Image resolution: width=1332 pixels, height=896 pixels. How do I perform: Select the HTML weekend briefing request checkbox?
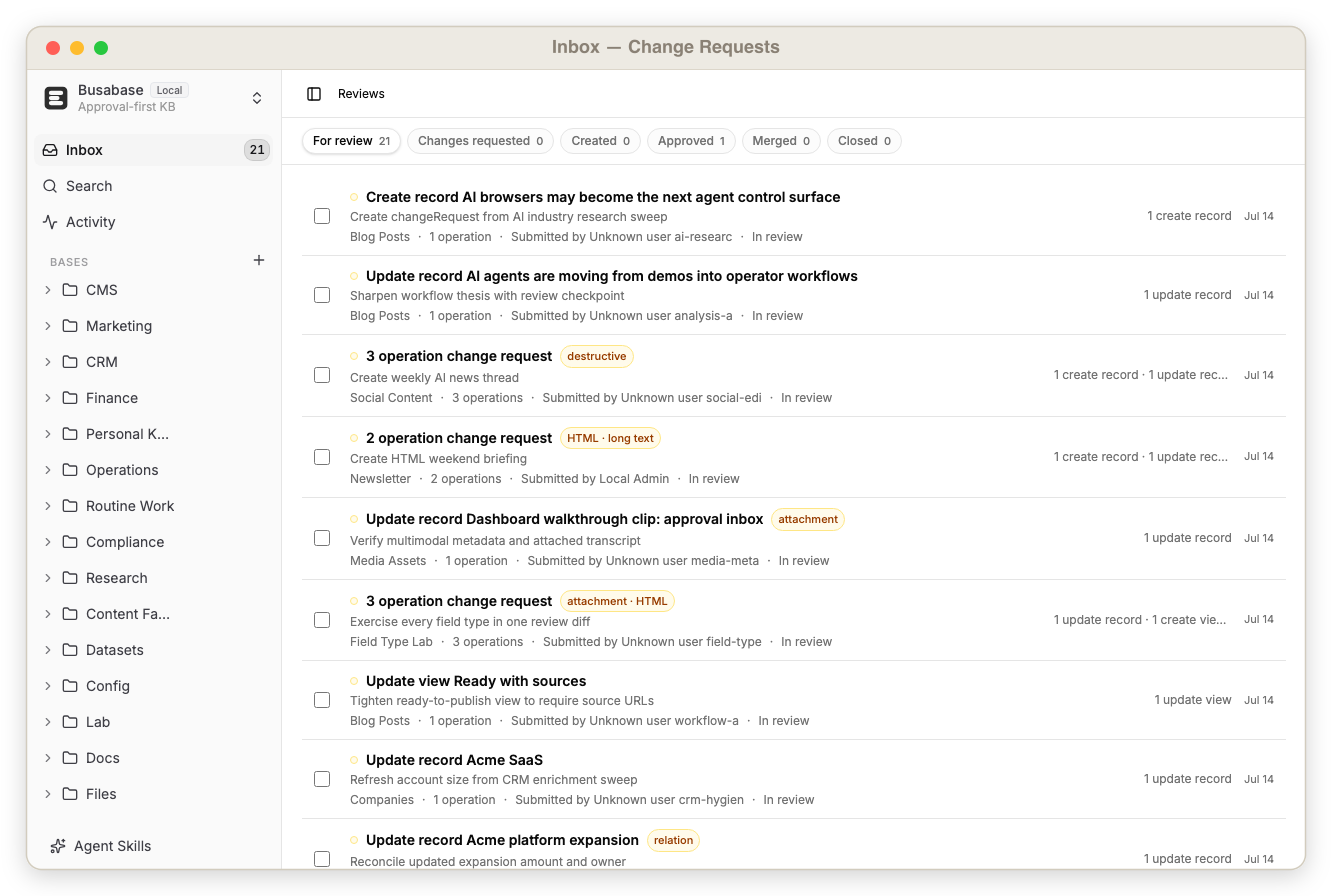coord(322,457)
